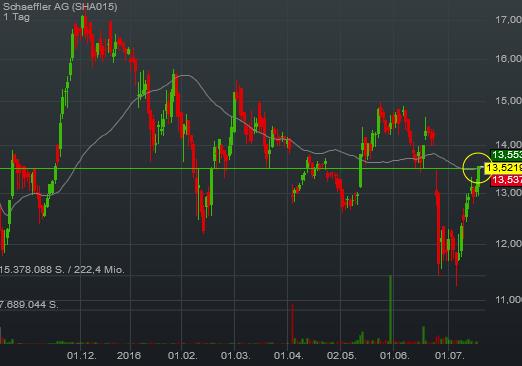The image size is (522, 366).
Task: Click the 12,00 price axis label
Action: pyautogui.click(x=508, y=244)
